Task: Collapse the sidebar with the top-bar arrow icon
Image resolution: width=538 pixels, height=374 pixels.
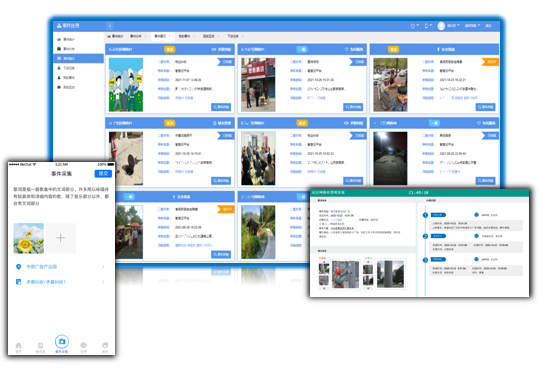Action: click(109, 26)
